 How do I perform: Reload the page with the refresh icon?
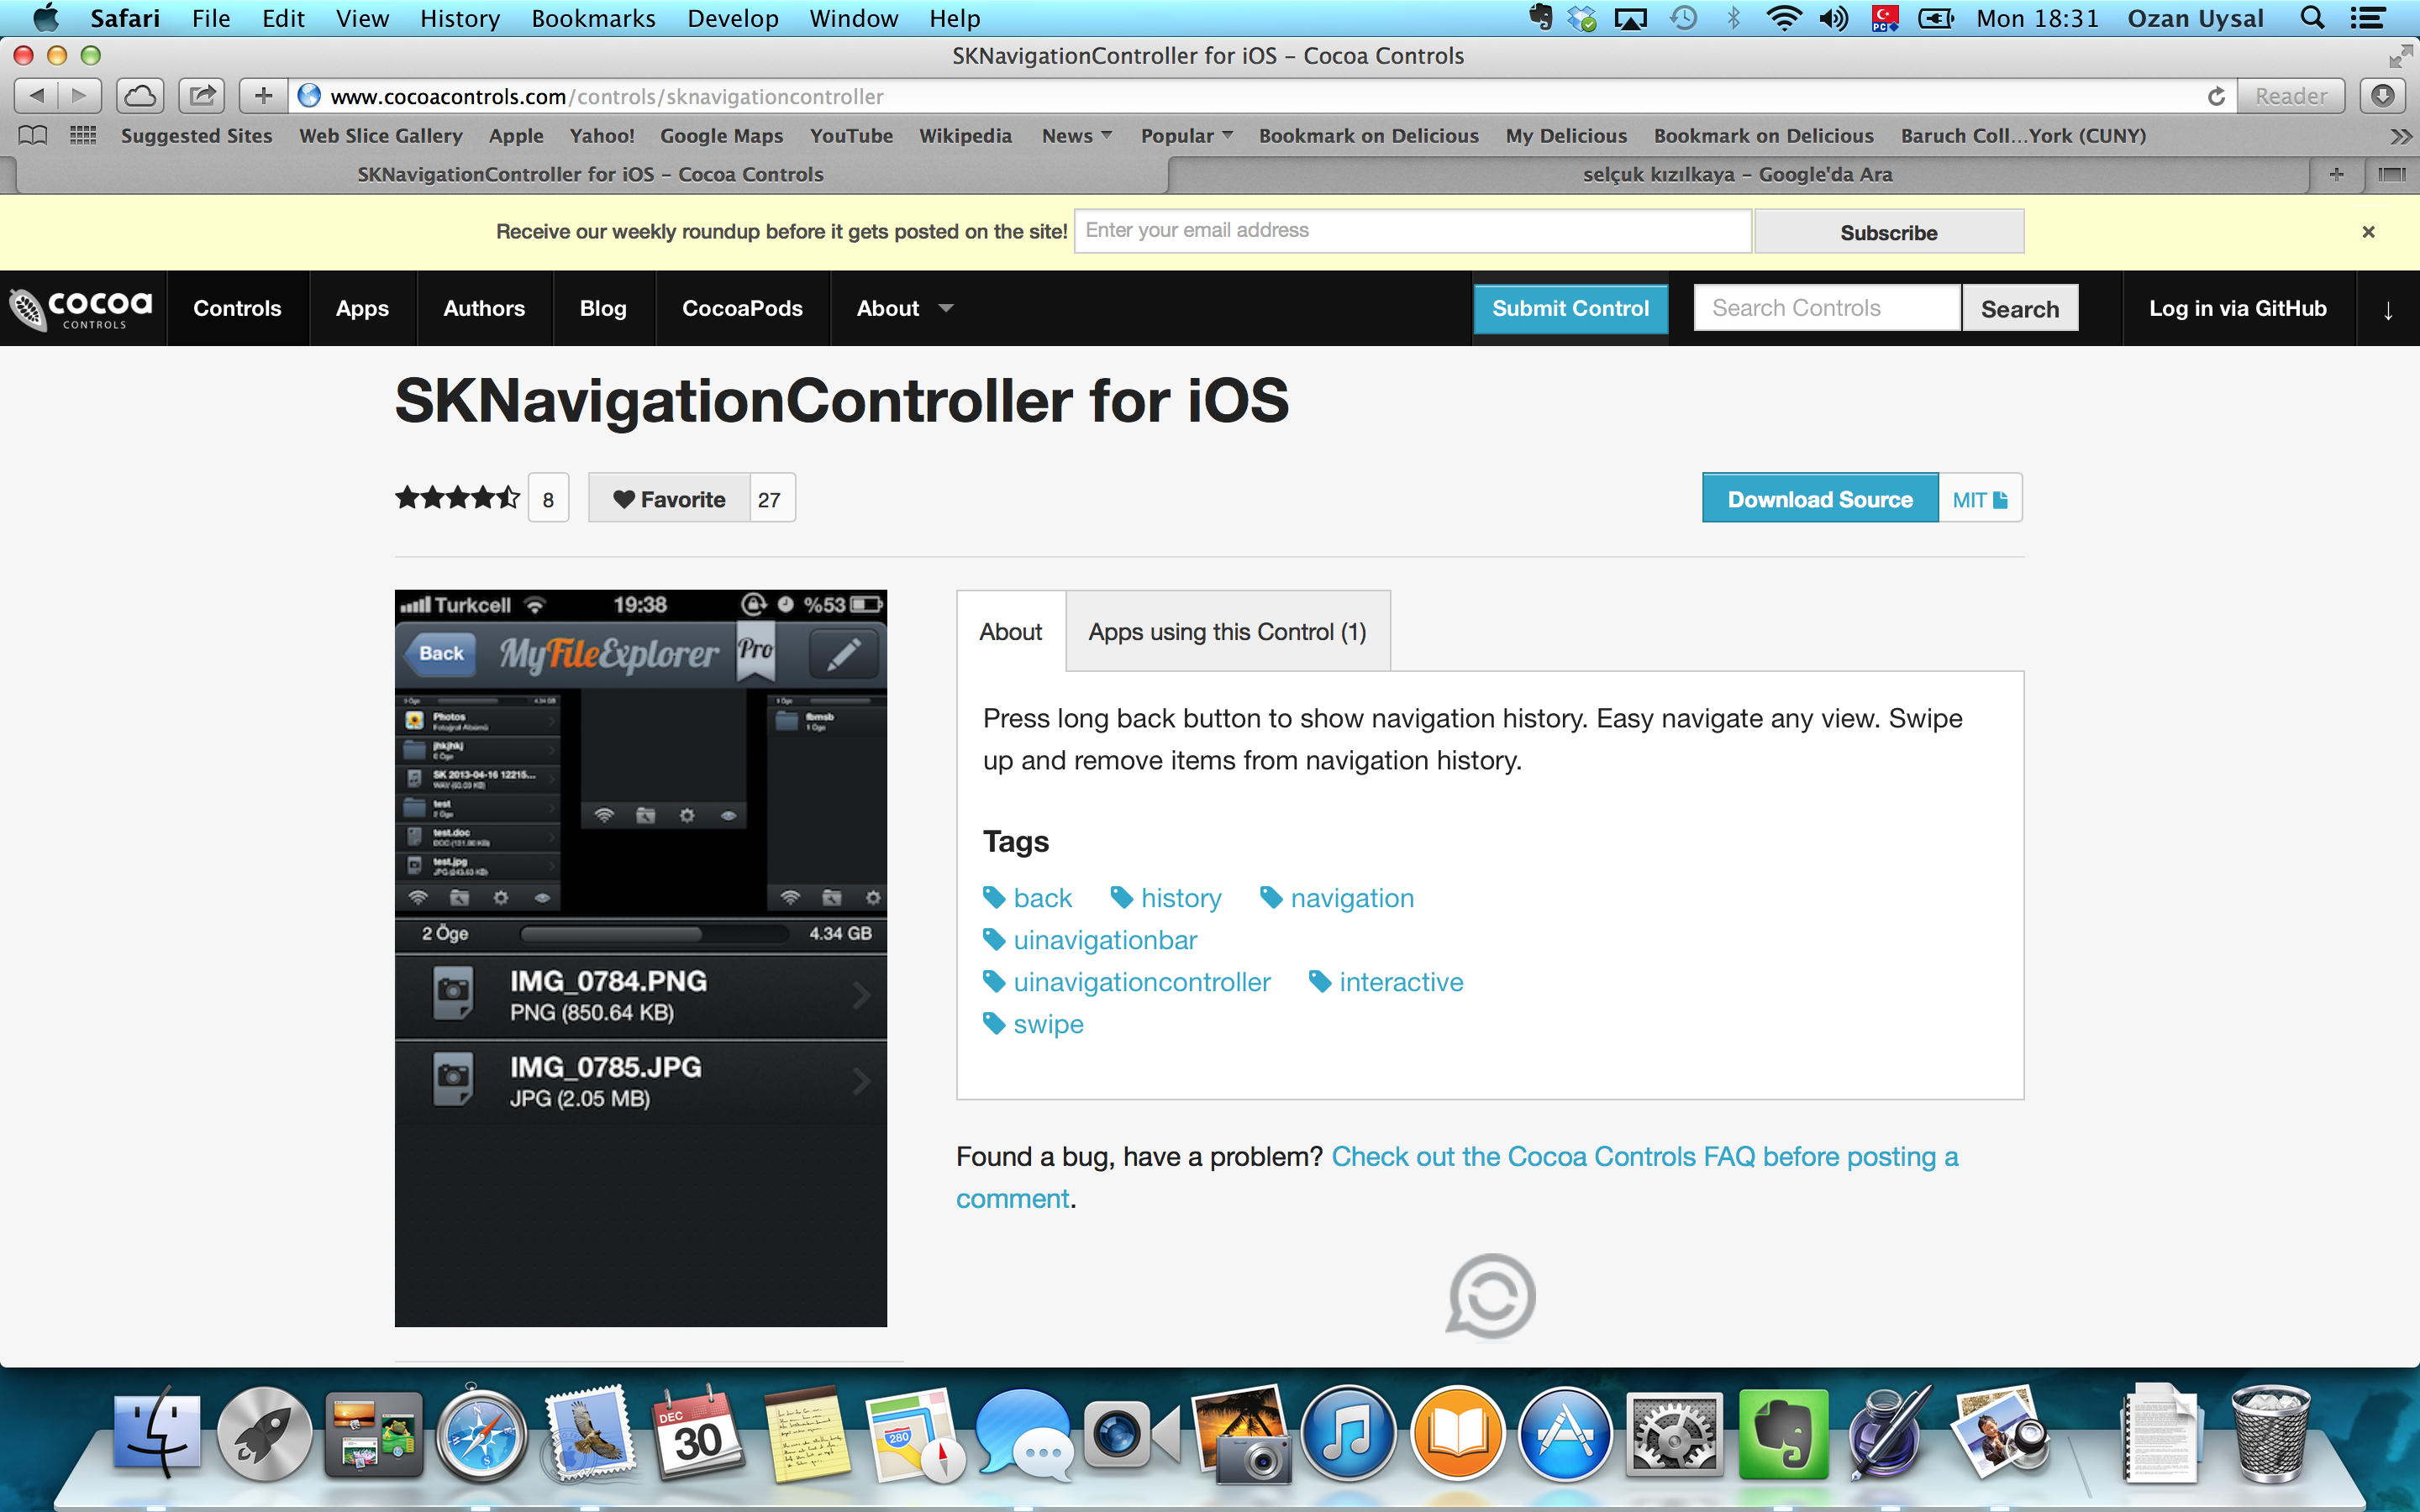2216,96
